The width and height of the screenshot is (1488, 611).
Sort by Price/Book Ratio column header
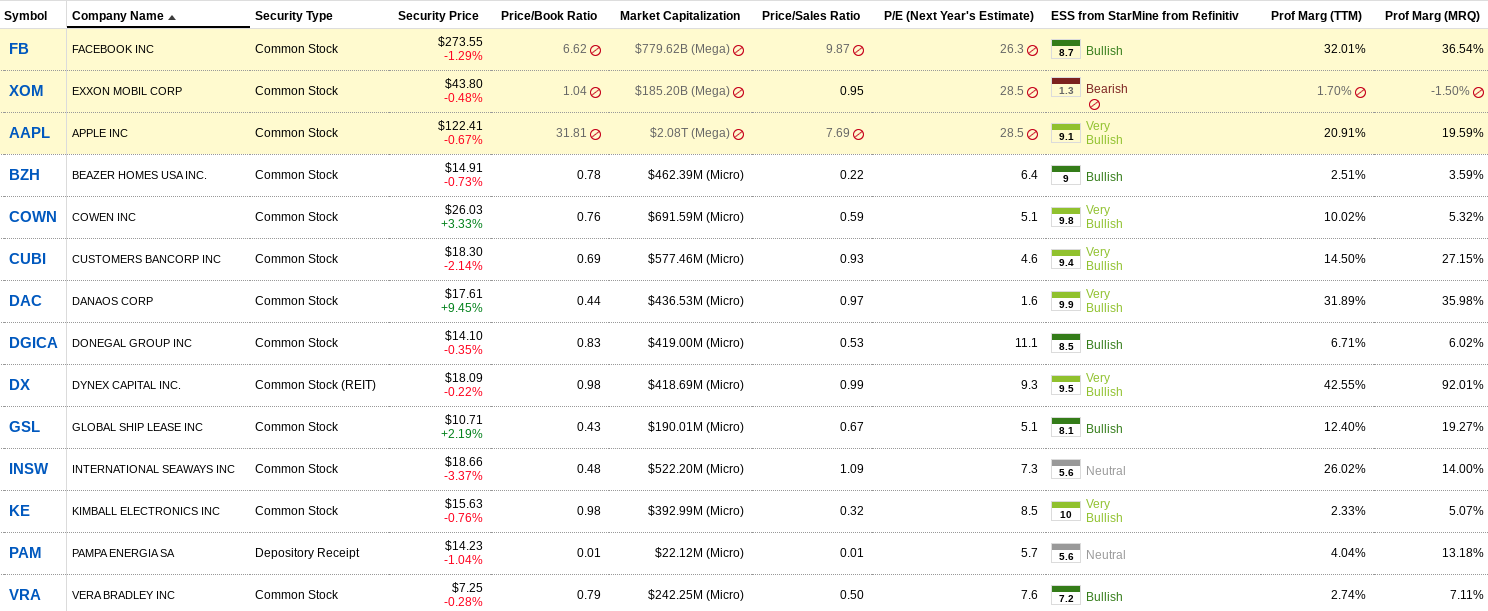(x=549, y=16)
